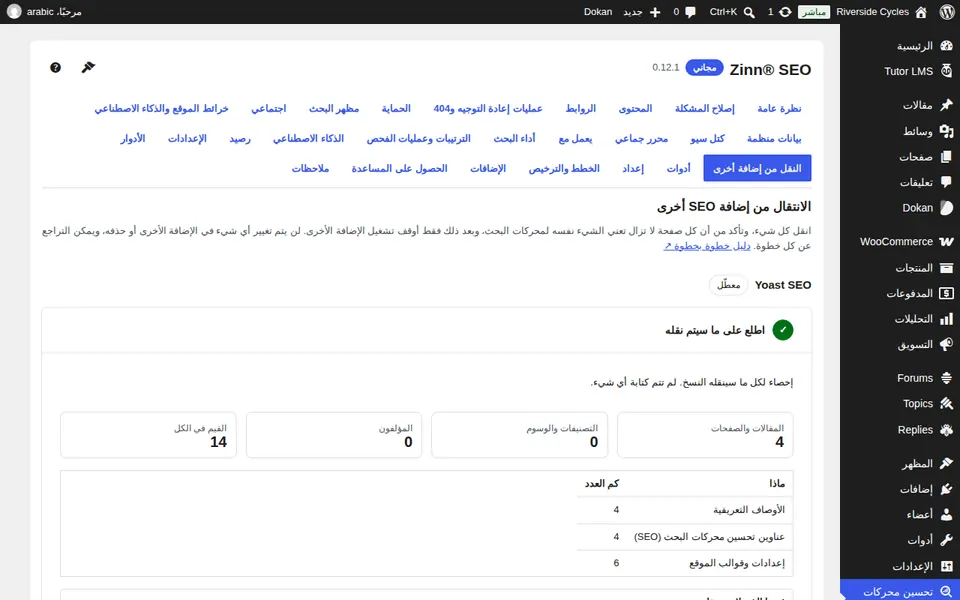Image resolution: width=960 pixels, height=600 pixels.
Task: Click the التحليلات bar chart icon
Action: click(947, 319)
